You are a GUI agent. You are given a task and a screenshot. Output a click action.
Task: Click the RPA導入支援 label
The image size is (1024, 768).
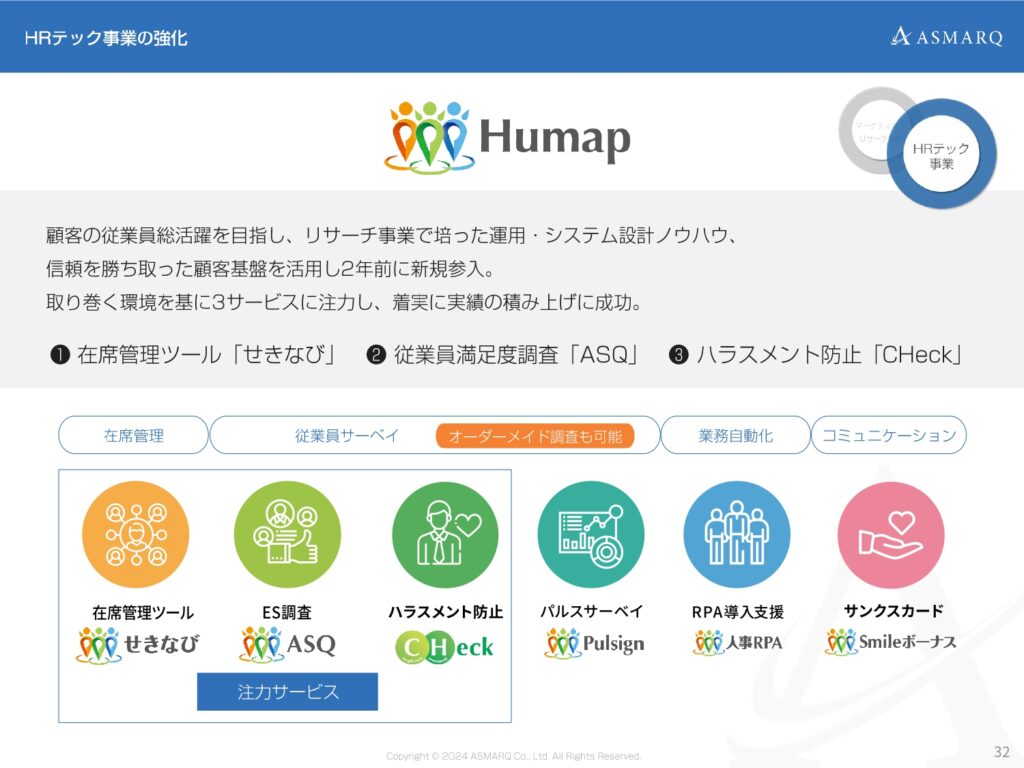point(738,612)
